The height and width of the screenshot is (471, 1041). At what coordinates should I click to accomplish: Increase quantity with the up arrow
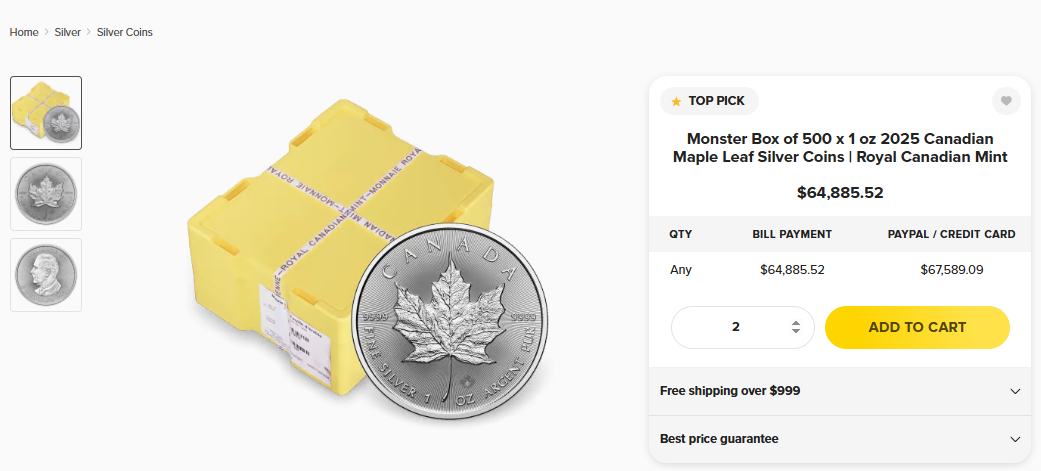(795, 322)
